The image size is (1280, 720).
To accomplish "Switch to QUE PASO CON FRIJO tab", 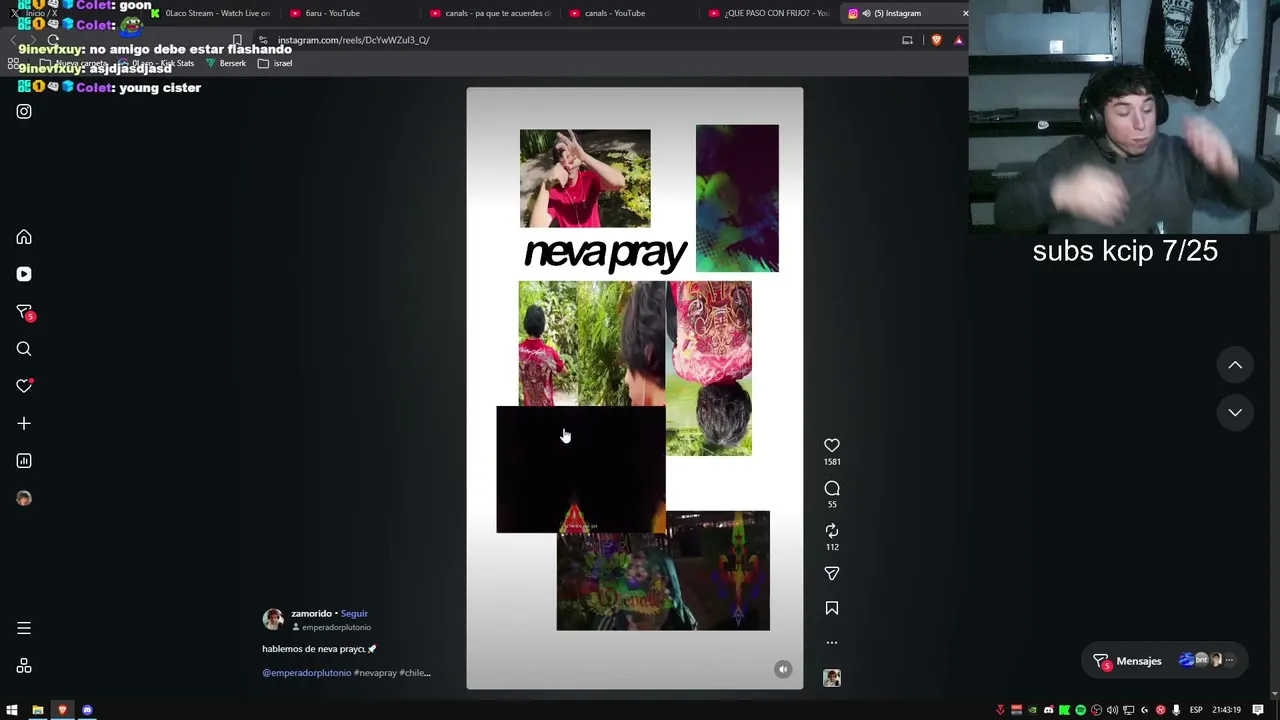I will point(770,13).
